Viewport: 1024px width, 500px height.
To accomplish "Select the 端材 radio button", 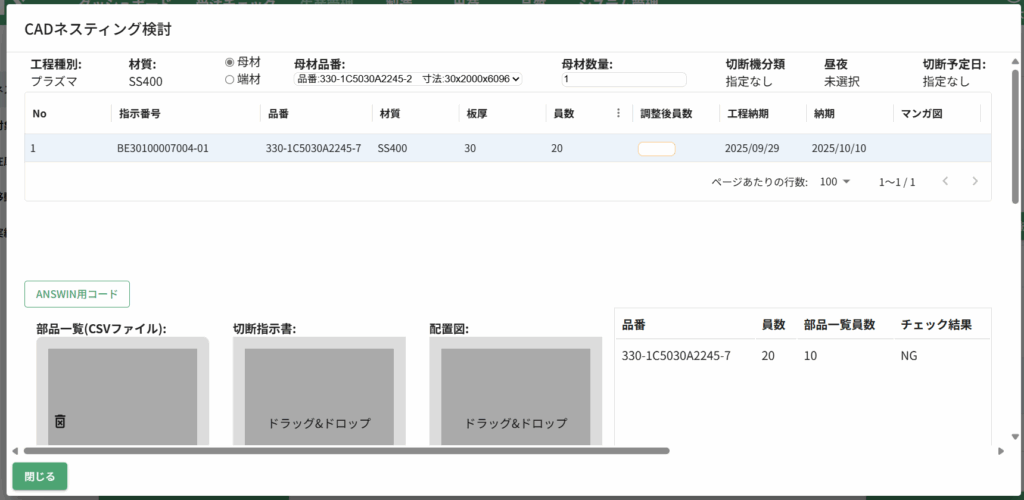I will point(230,79).
